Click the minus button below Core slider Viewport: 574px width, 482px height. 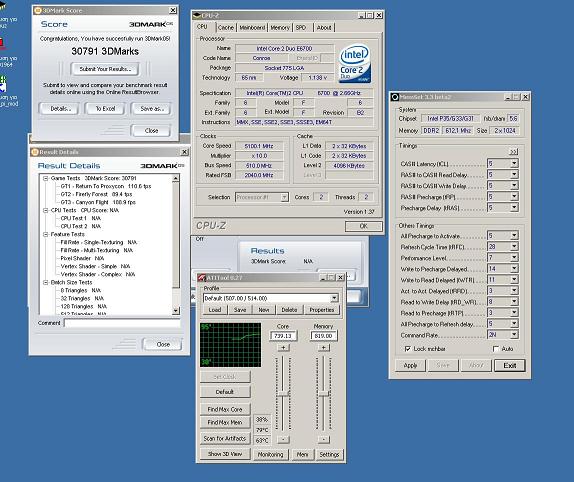(x=283, y=439)
